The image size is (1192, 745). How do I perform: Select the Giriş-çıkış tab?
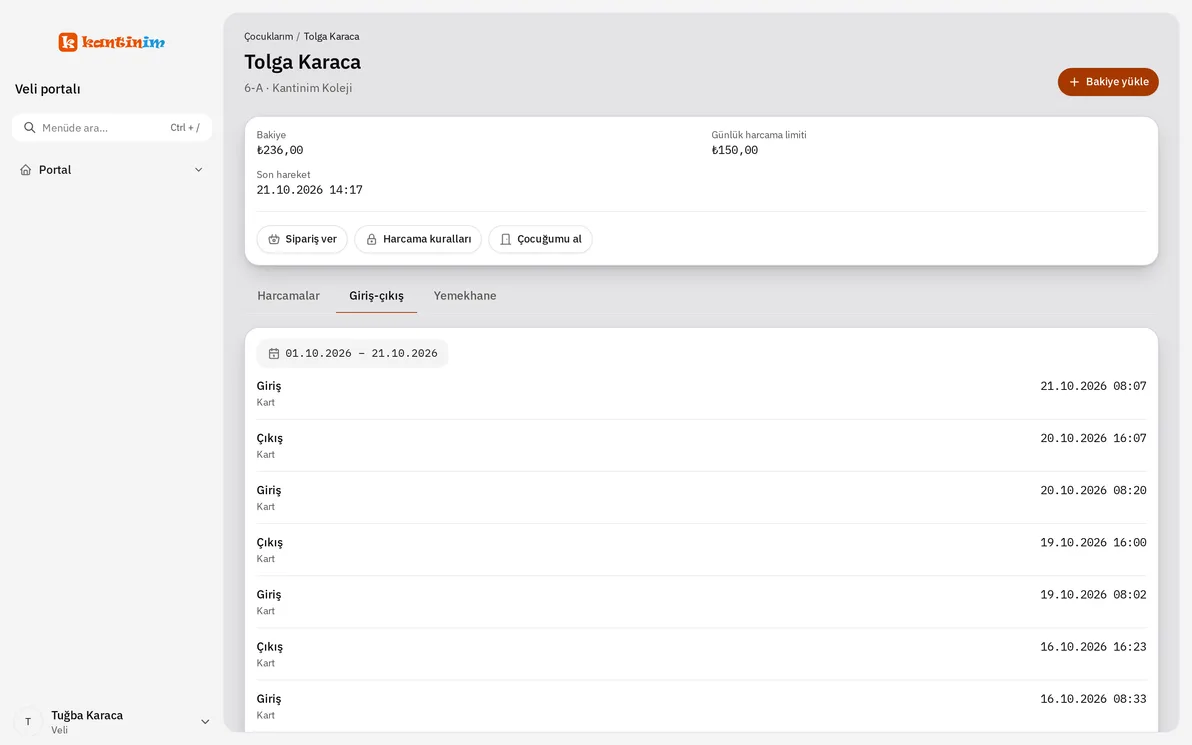[376, 296]
